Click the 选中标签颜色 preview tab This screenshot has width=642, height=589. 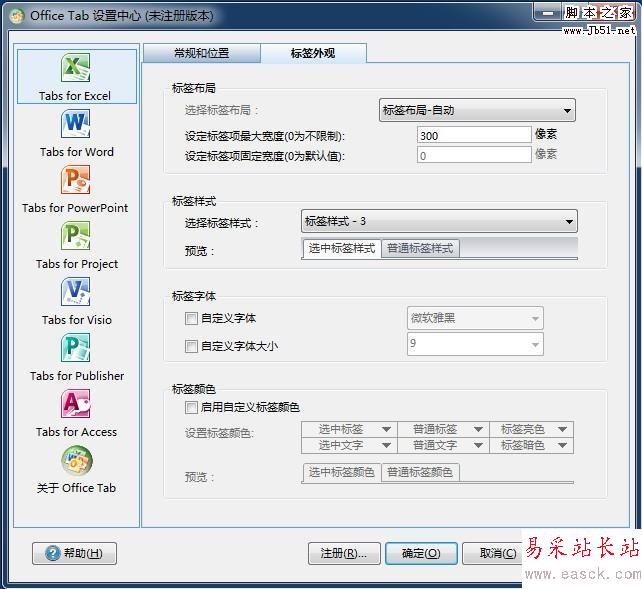(x=342, y=472)
